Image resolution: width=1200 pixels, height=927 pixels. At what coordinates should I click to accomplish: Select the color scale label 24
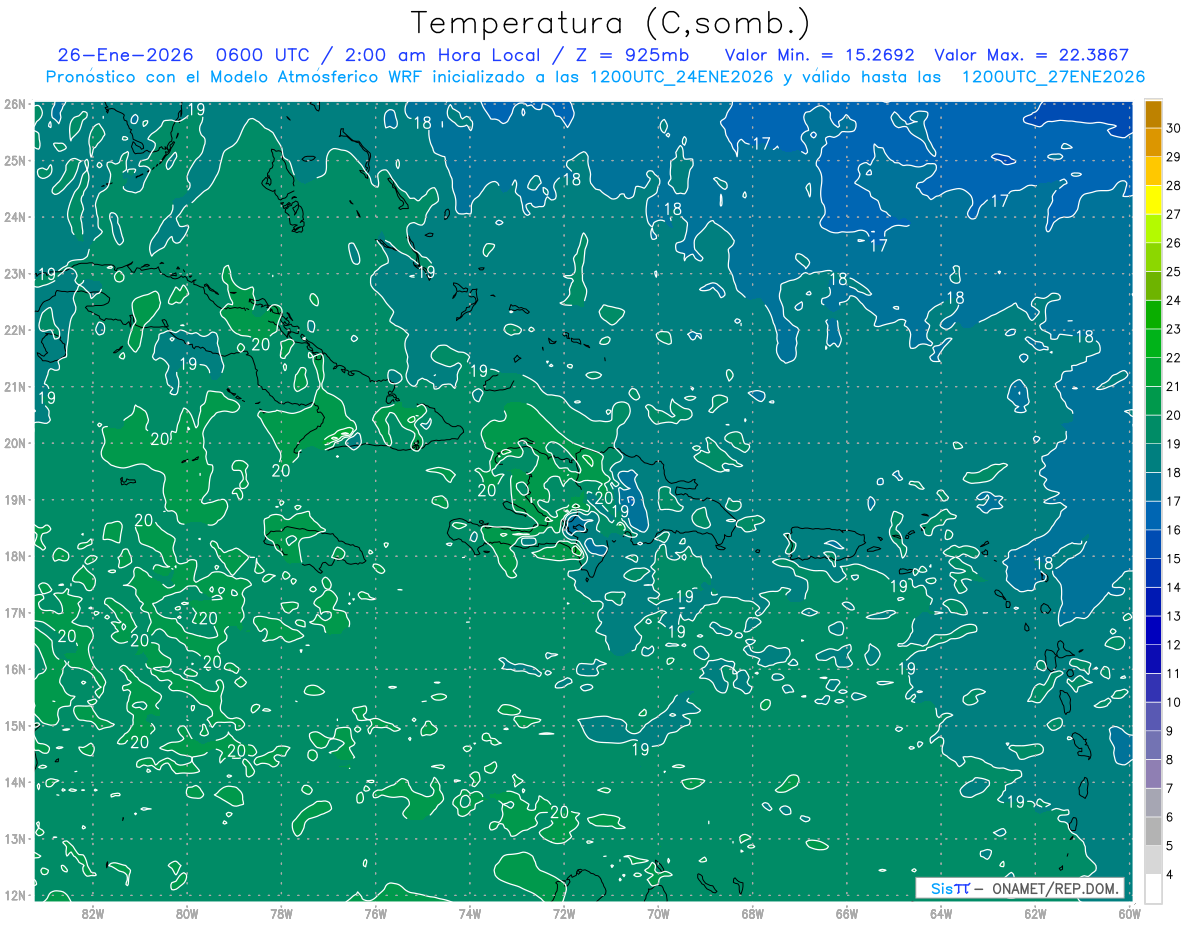(x=1174, y=300)
